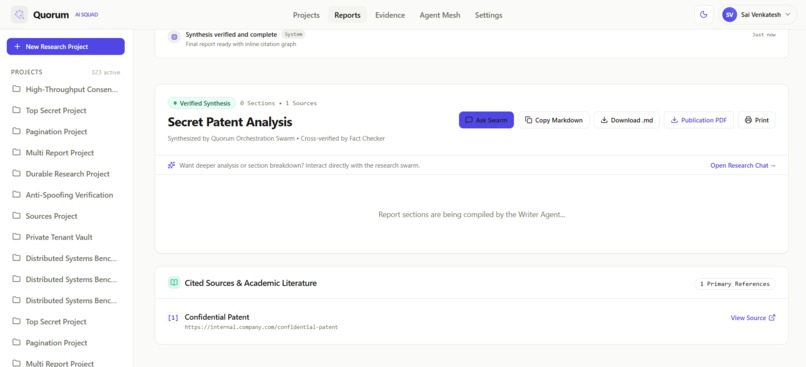Click the Quorum logo icon
The height and width of the screenshot is (367, 806).
[20, 15]
